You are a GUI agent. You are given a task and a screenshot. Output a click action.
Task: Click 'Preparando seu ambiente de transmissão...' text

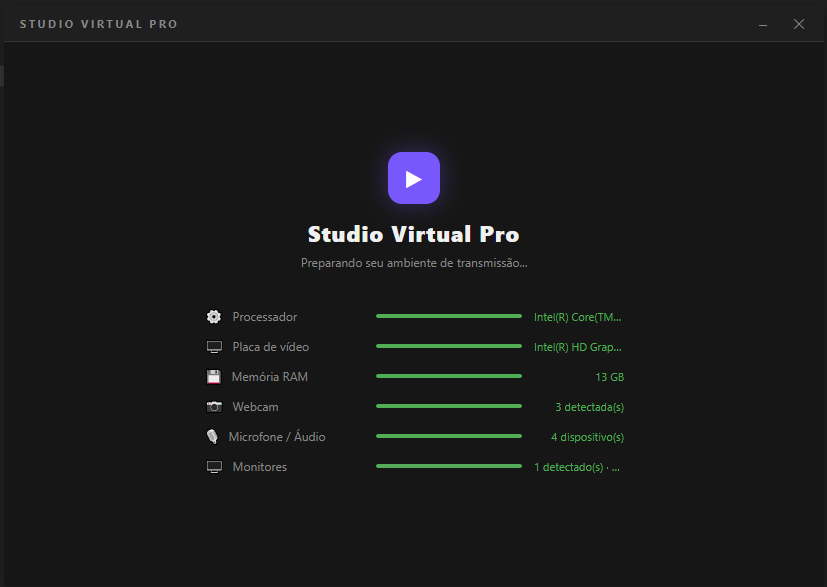tap(414, 263)
